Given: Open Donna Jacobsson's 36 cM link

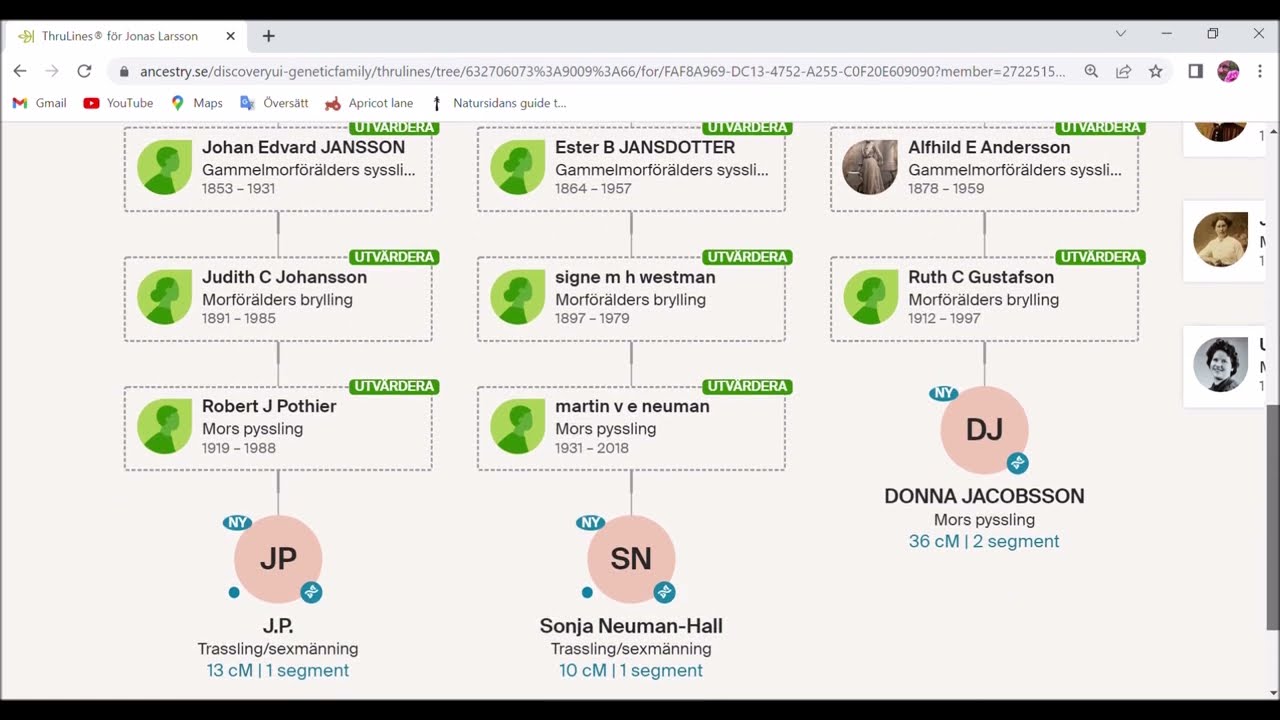Looking at the screenshot, I should (984, 541).
